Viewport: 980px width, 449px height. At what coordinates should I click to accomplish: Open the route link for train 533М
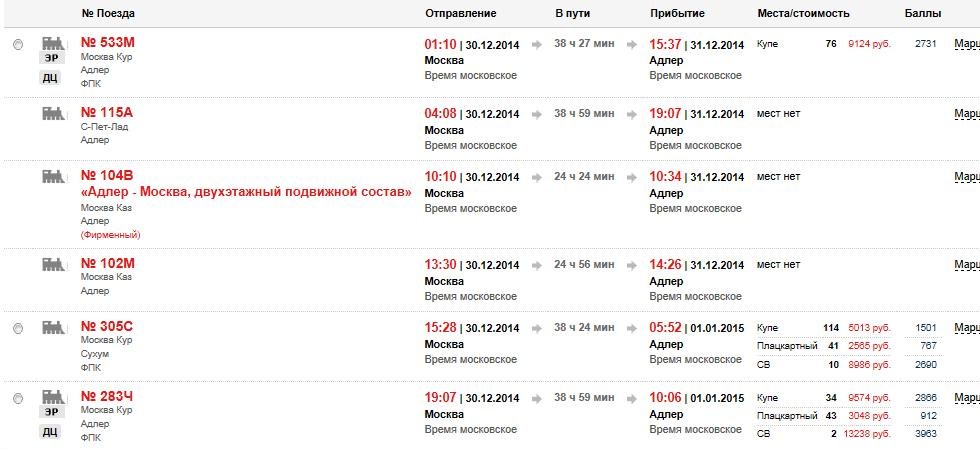point(967,45)
